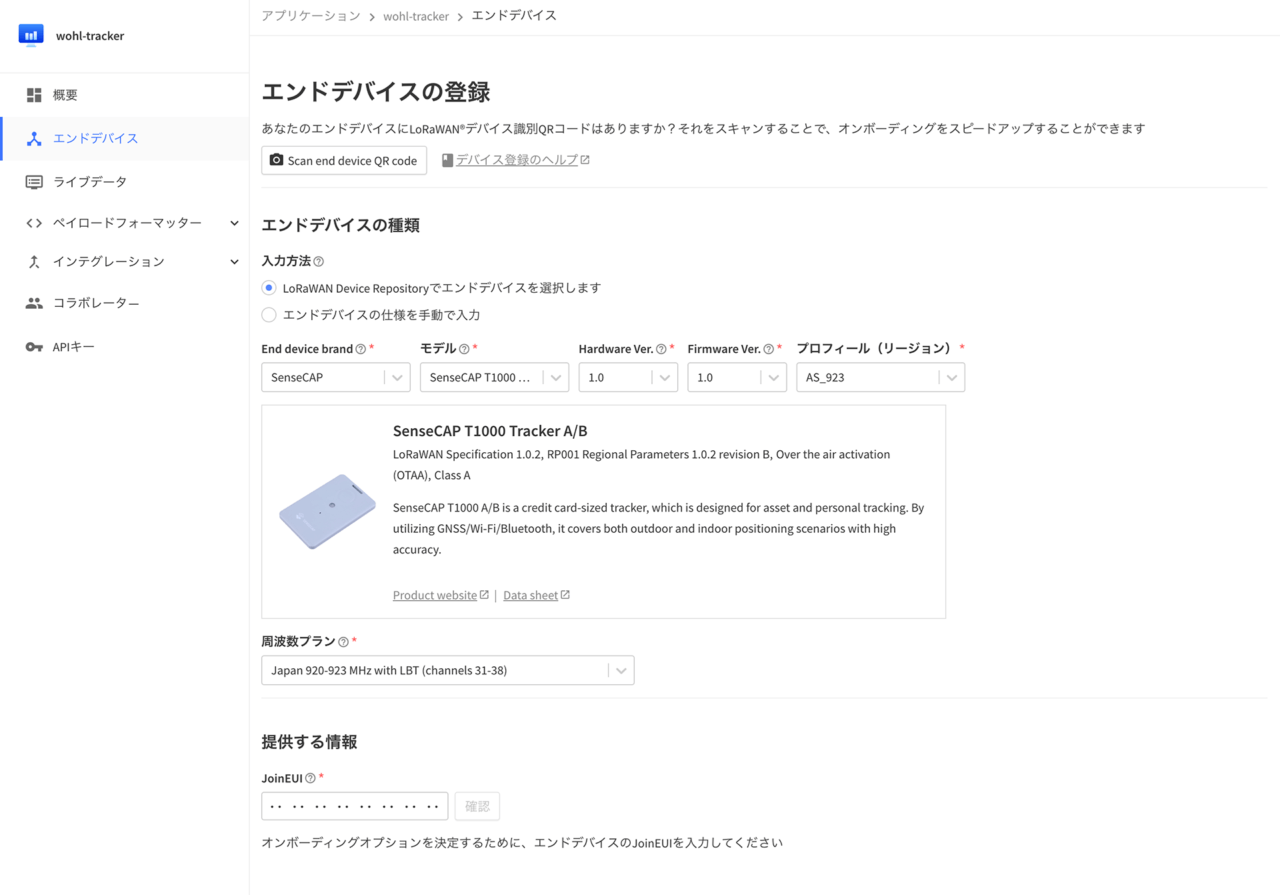Click the wohl-tracker application logo icon
This screenshot has height=895, width=1280.
tap(31, 36)
